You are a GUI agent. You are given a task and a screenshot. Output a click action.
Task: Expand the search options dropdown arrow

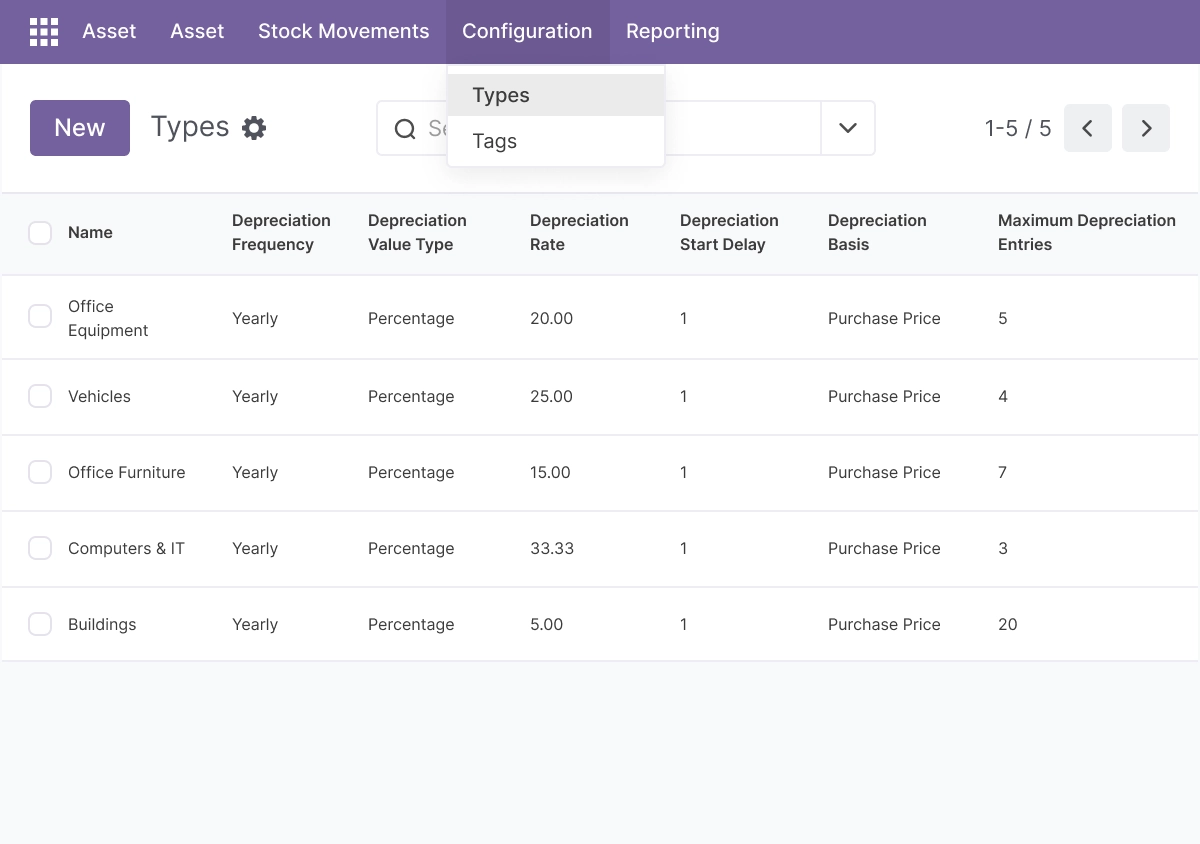(848, 128)
